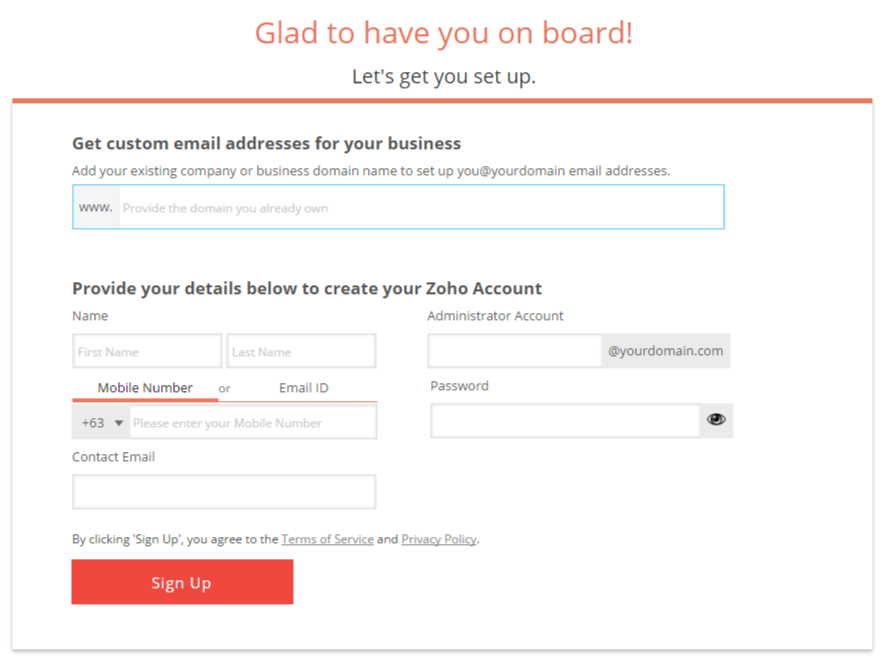Screen dimensions: 886x659
Task: Click the @yourdomain.com suffix label
Action: pyautogui.click(x=666, y=351)
